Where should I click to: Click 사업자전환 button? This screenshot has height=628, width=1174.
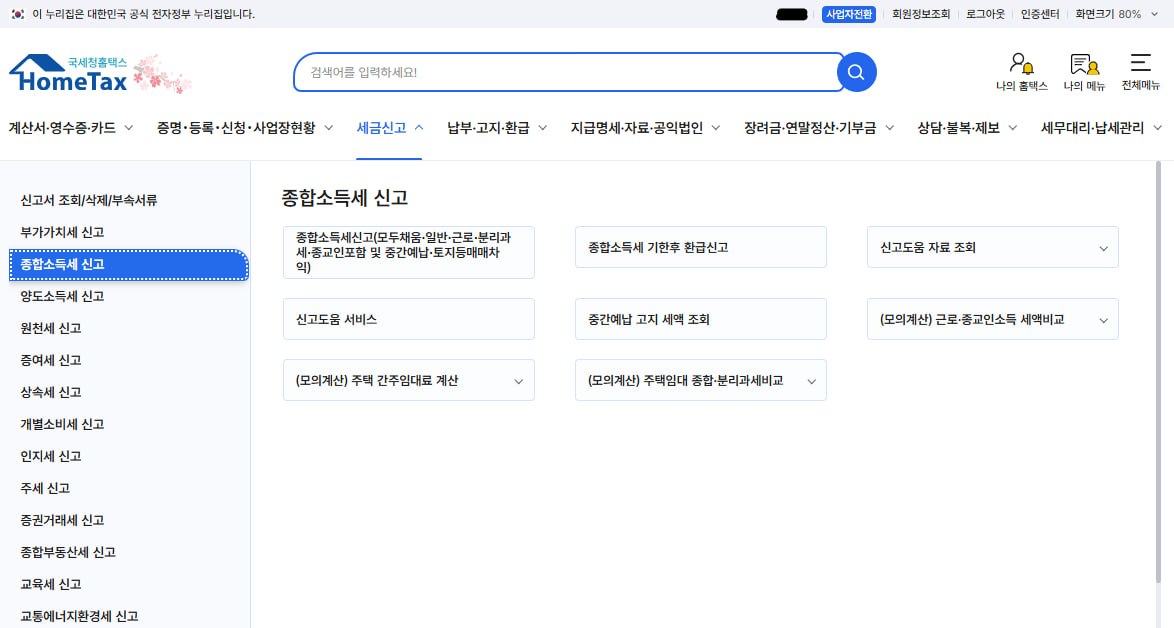pos(848,14)
